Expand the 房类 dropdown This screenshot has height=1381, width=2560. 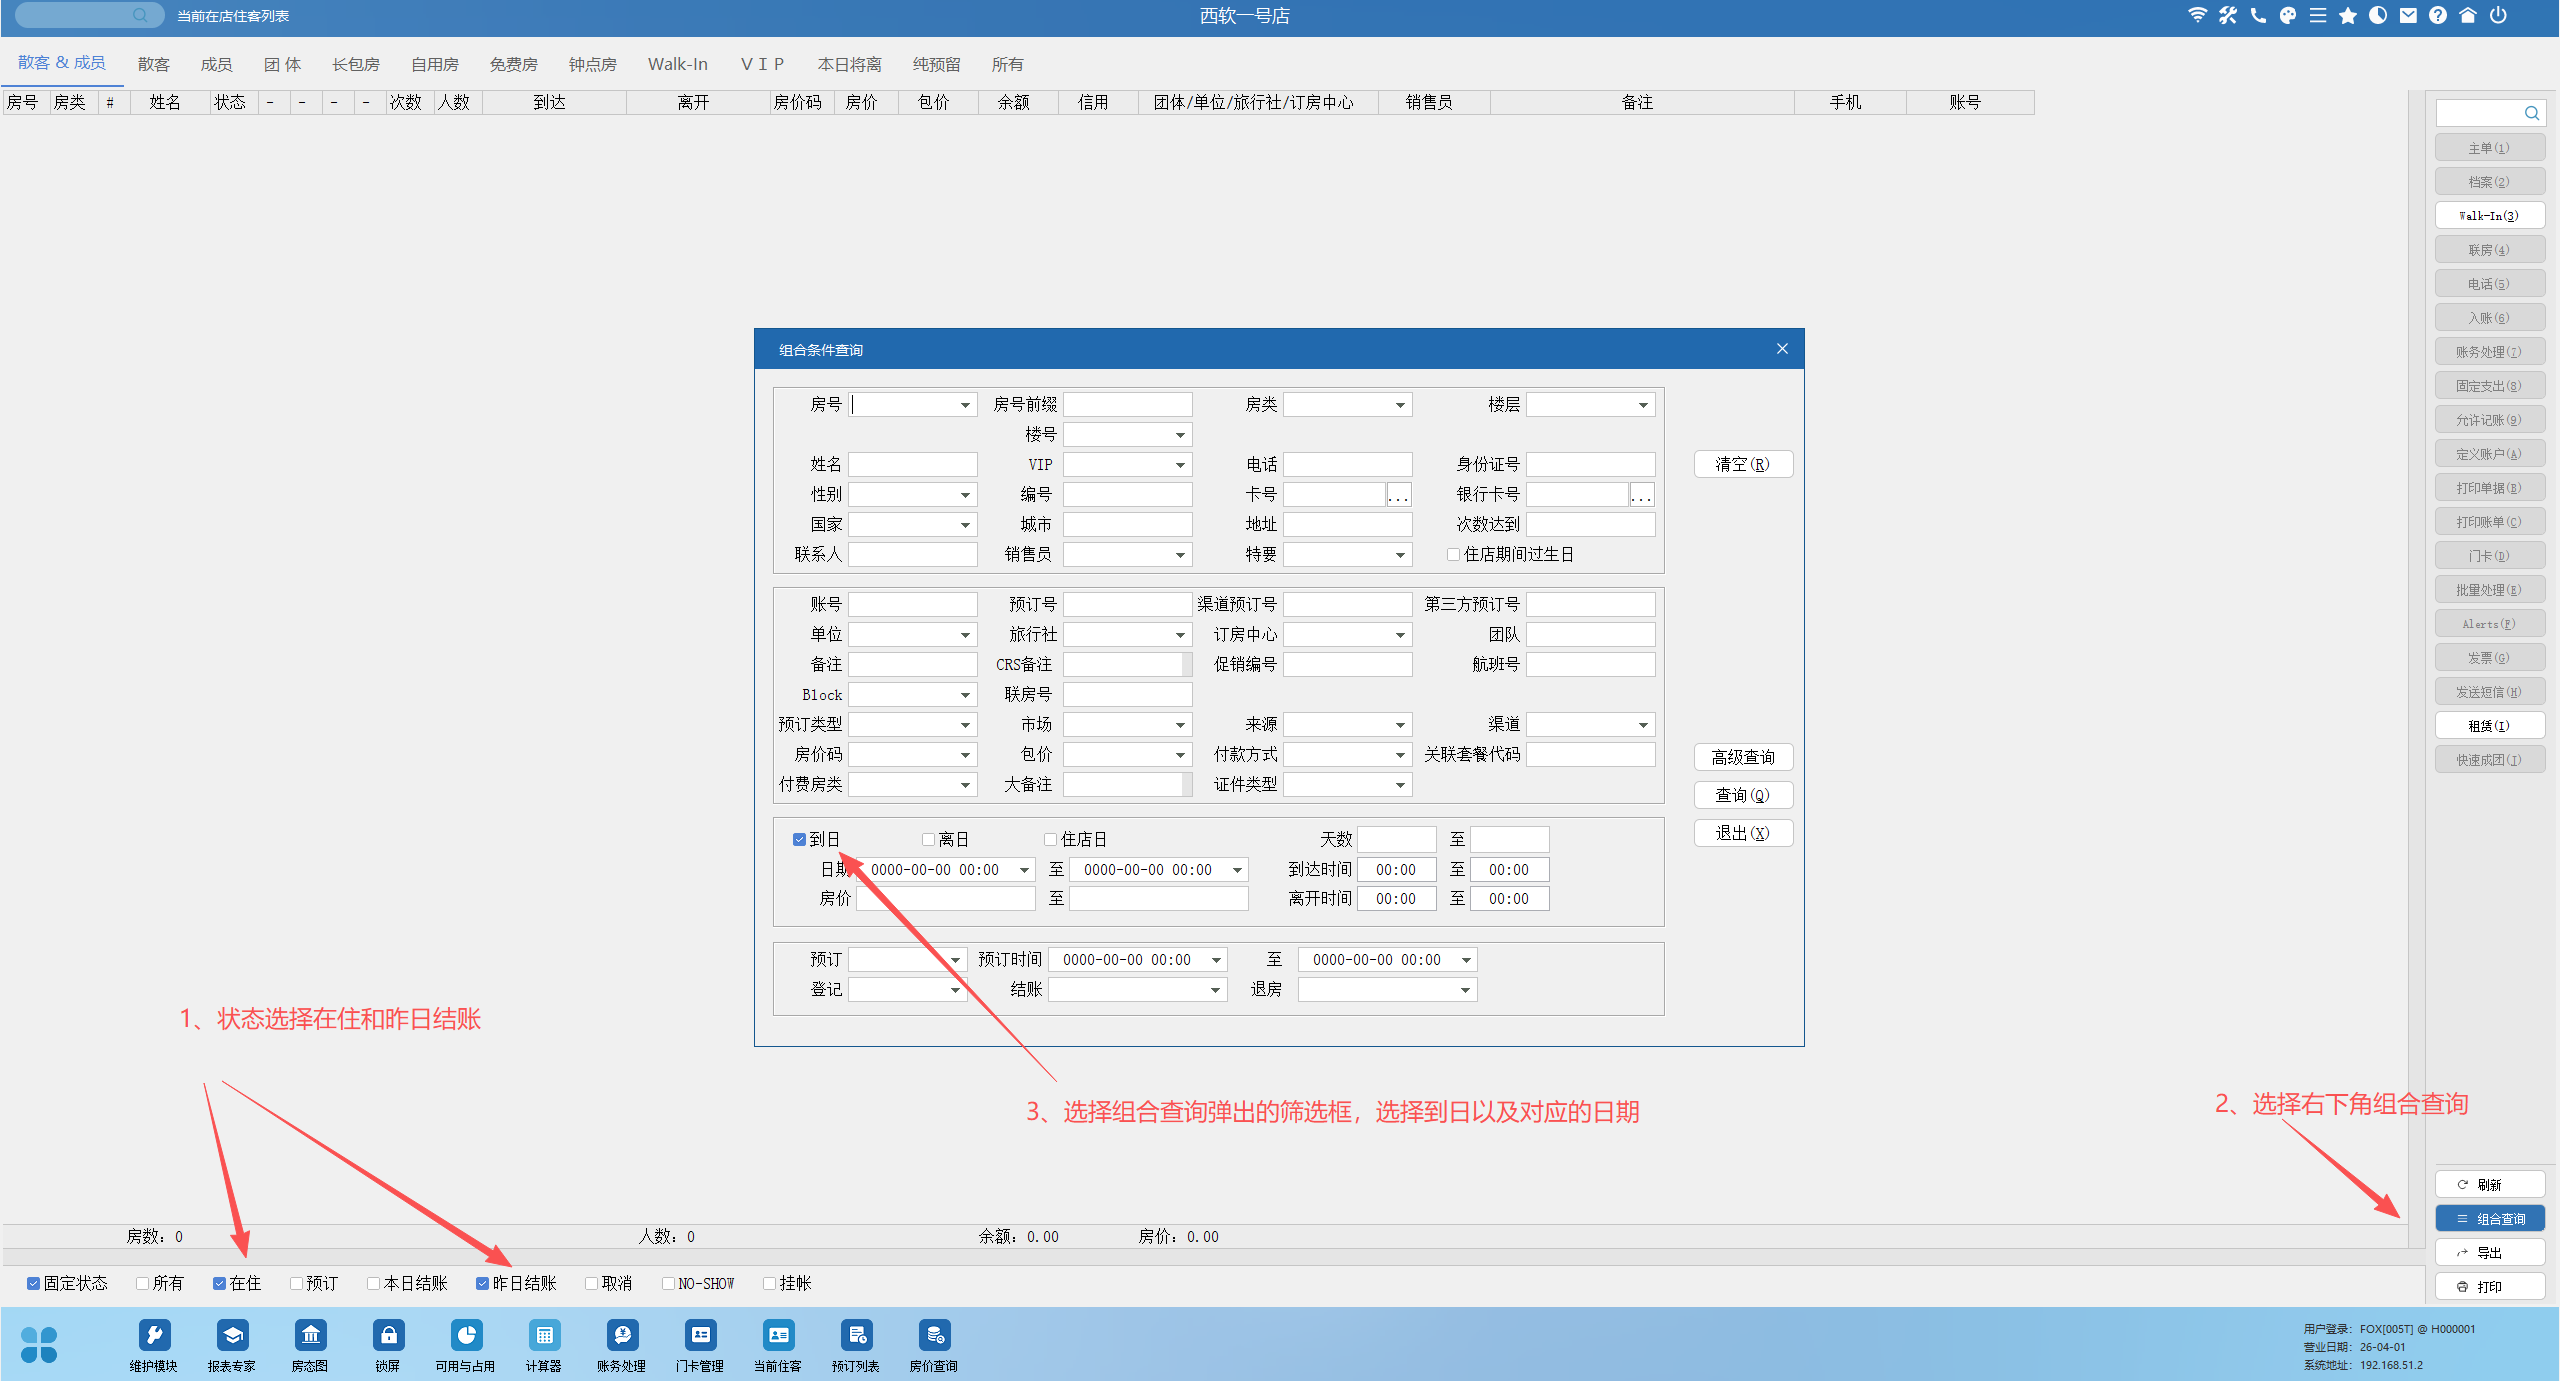1400,405
